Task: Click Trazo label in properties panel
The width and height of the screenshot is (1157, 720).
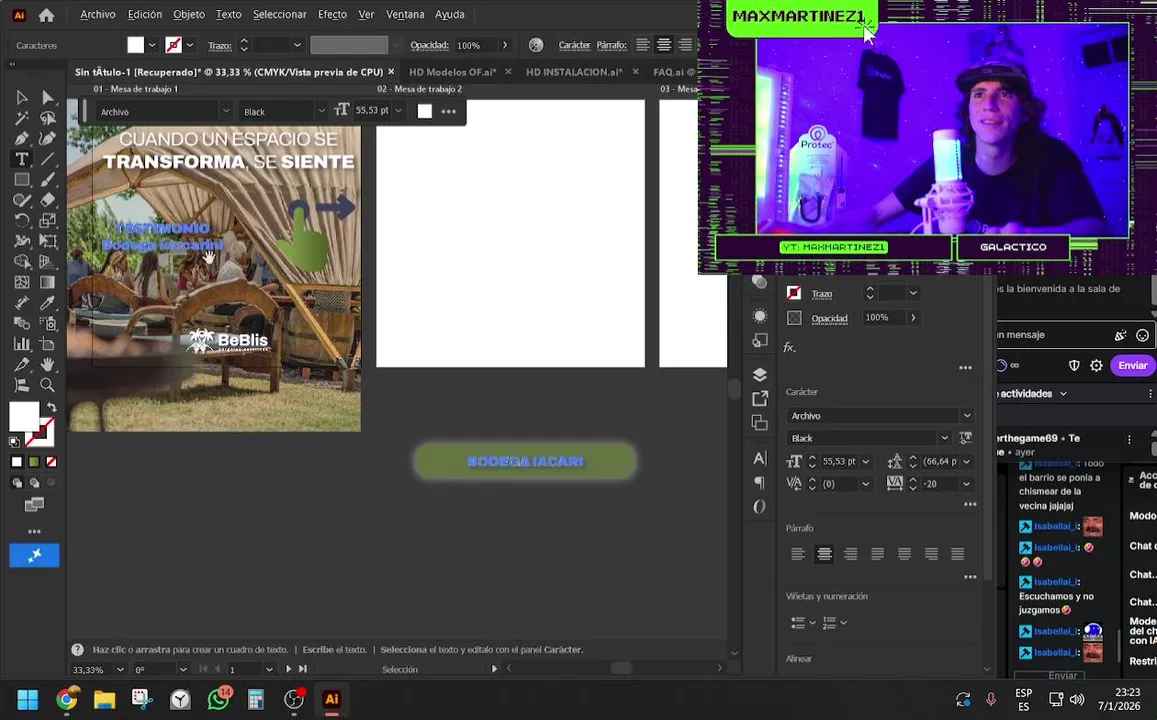Action: (821, 294)
